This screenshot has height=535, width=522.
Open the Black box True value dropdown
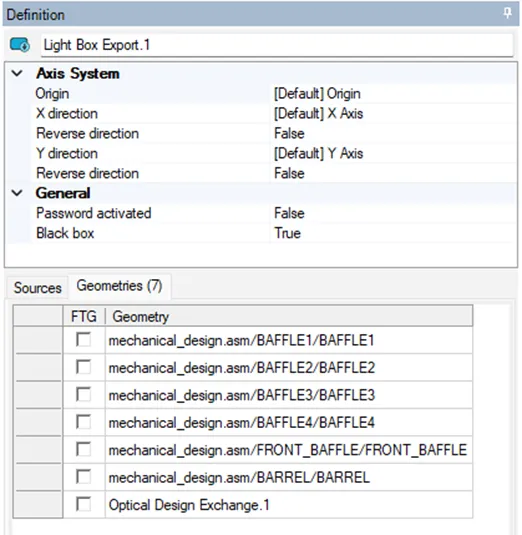(392, 233)
